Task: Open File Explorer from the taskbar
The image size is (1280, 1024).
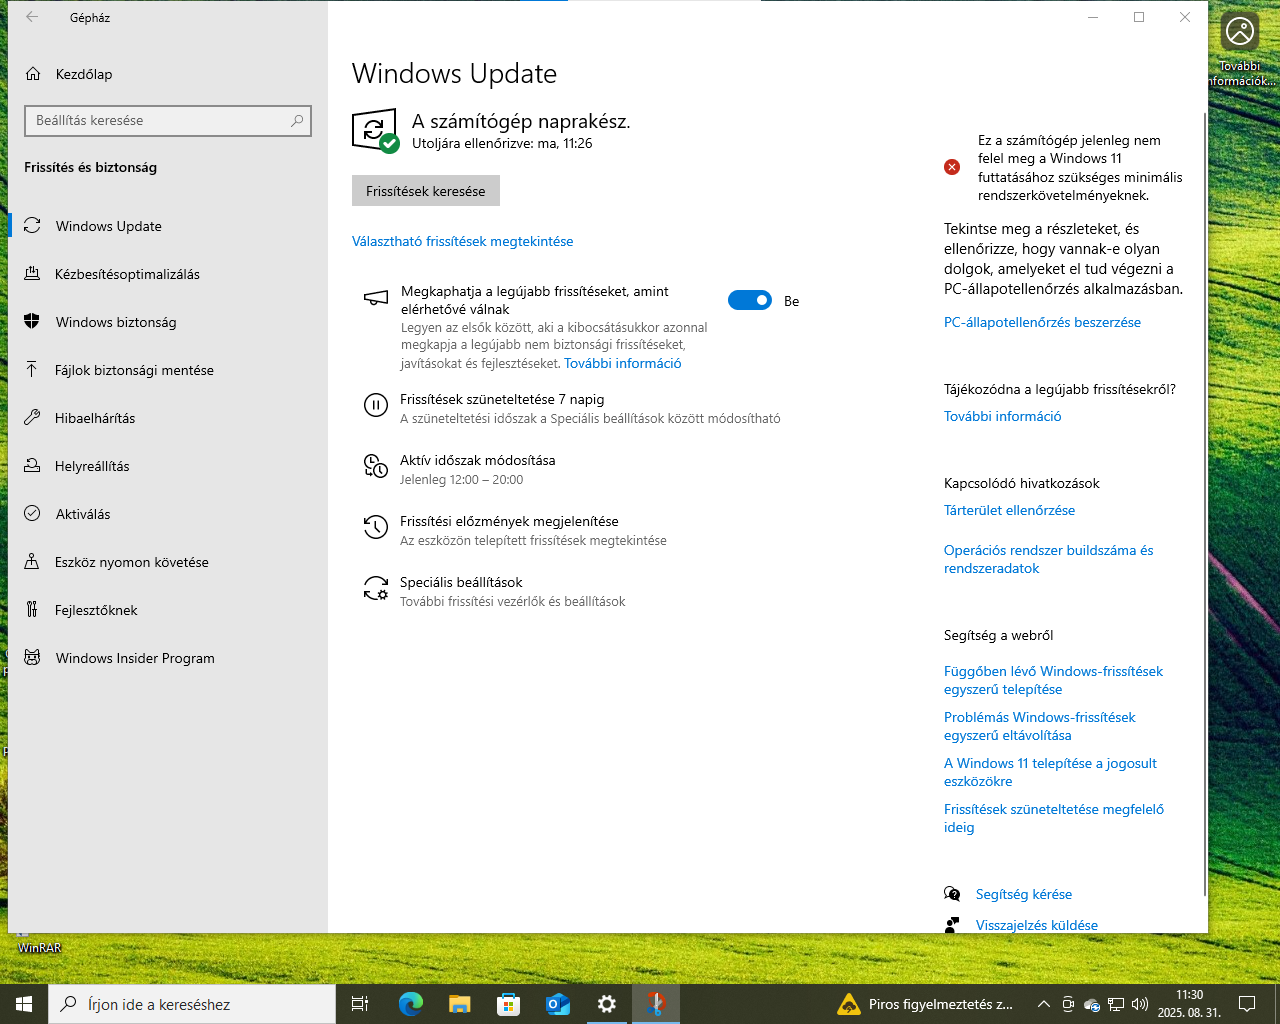Action: point(459,1004)
